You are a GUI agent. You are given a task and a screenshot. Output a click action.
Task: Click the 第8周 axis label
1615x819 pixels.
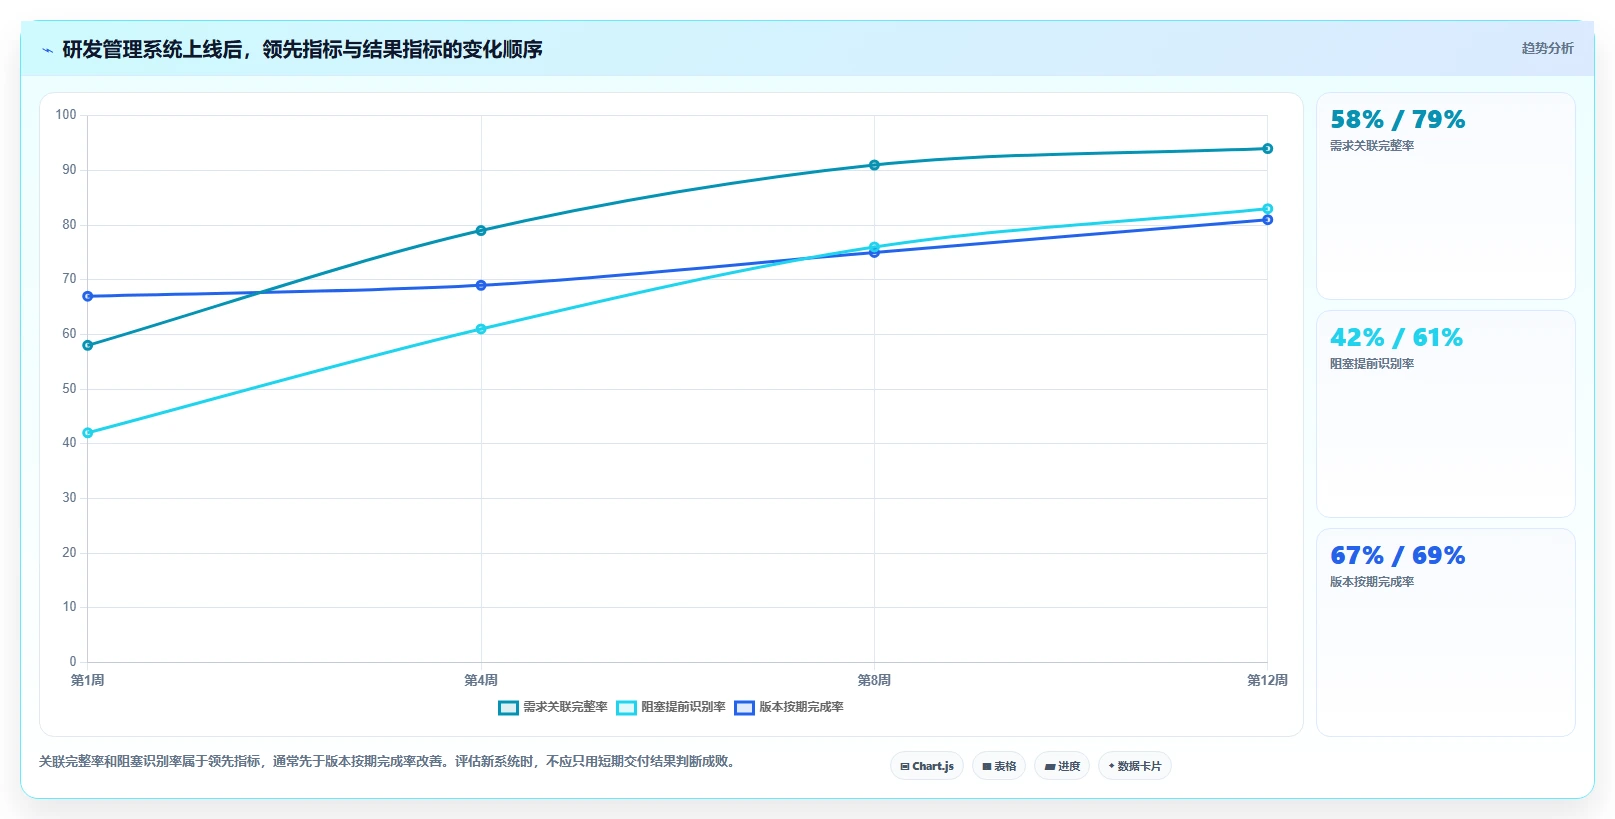pos(874,680)
